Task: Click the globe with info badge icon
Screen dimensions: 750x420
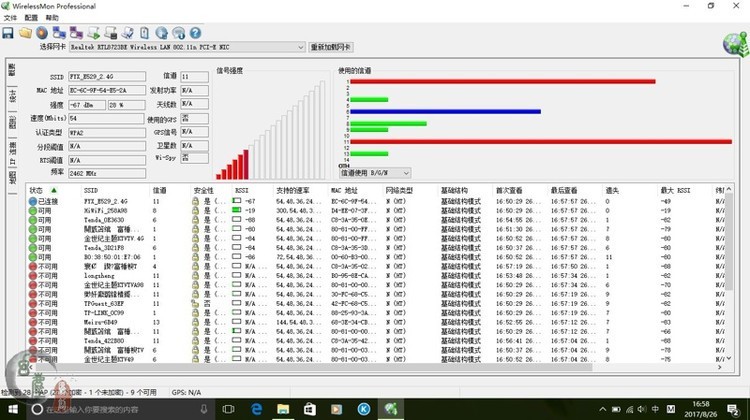Action: pyautogui.click(x=178, y=33)
